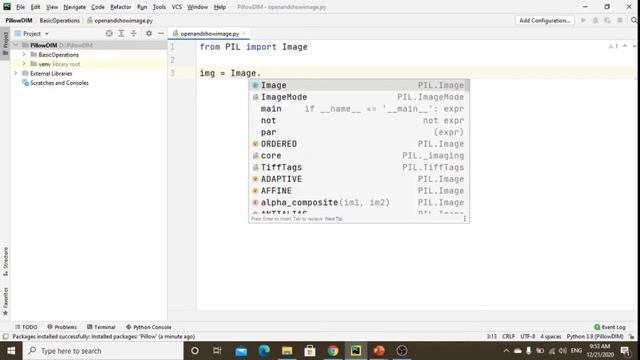
Task: Click the warnings indicator in editor corner
Action: tap(613, 46)
